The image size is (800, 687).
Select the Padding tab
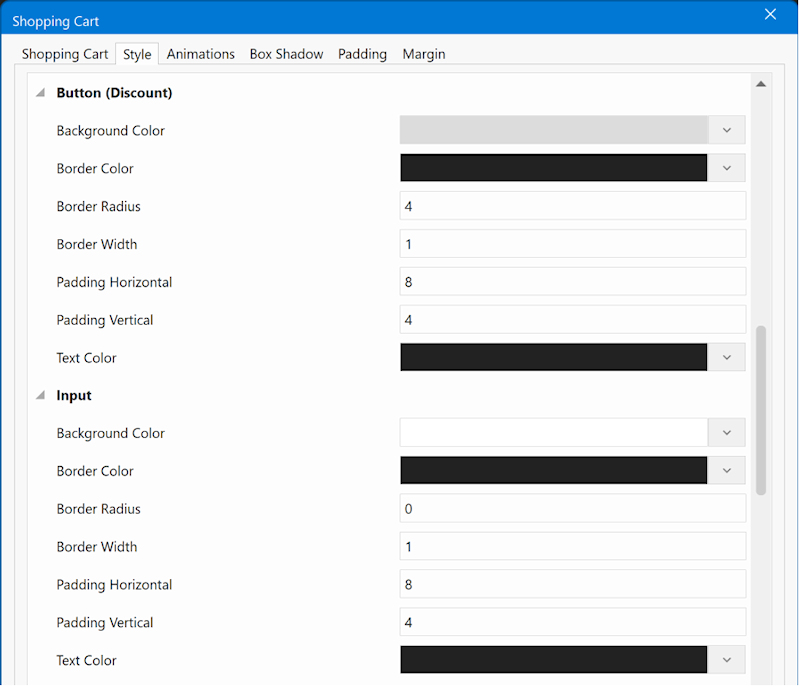click(362, 54)
